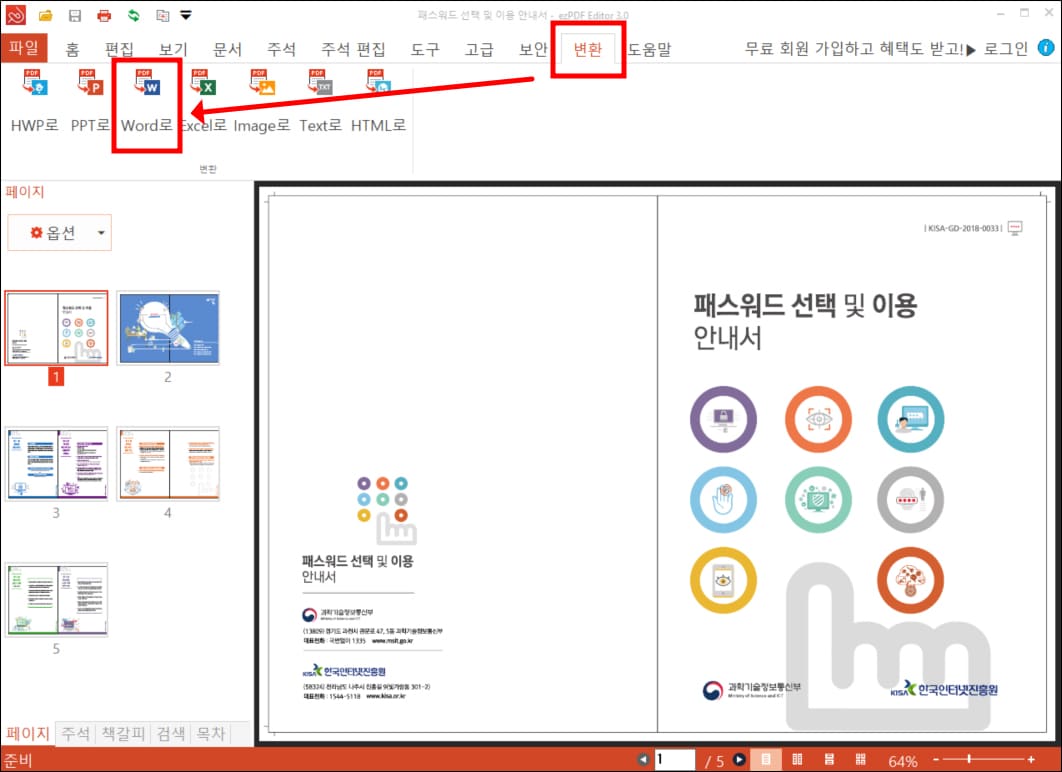Image resolution: width=1062 pixels, height=772 pixels.
Task: Open the 로그인 arrow menu
Action: coord(971,47)
